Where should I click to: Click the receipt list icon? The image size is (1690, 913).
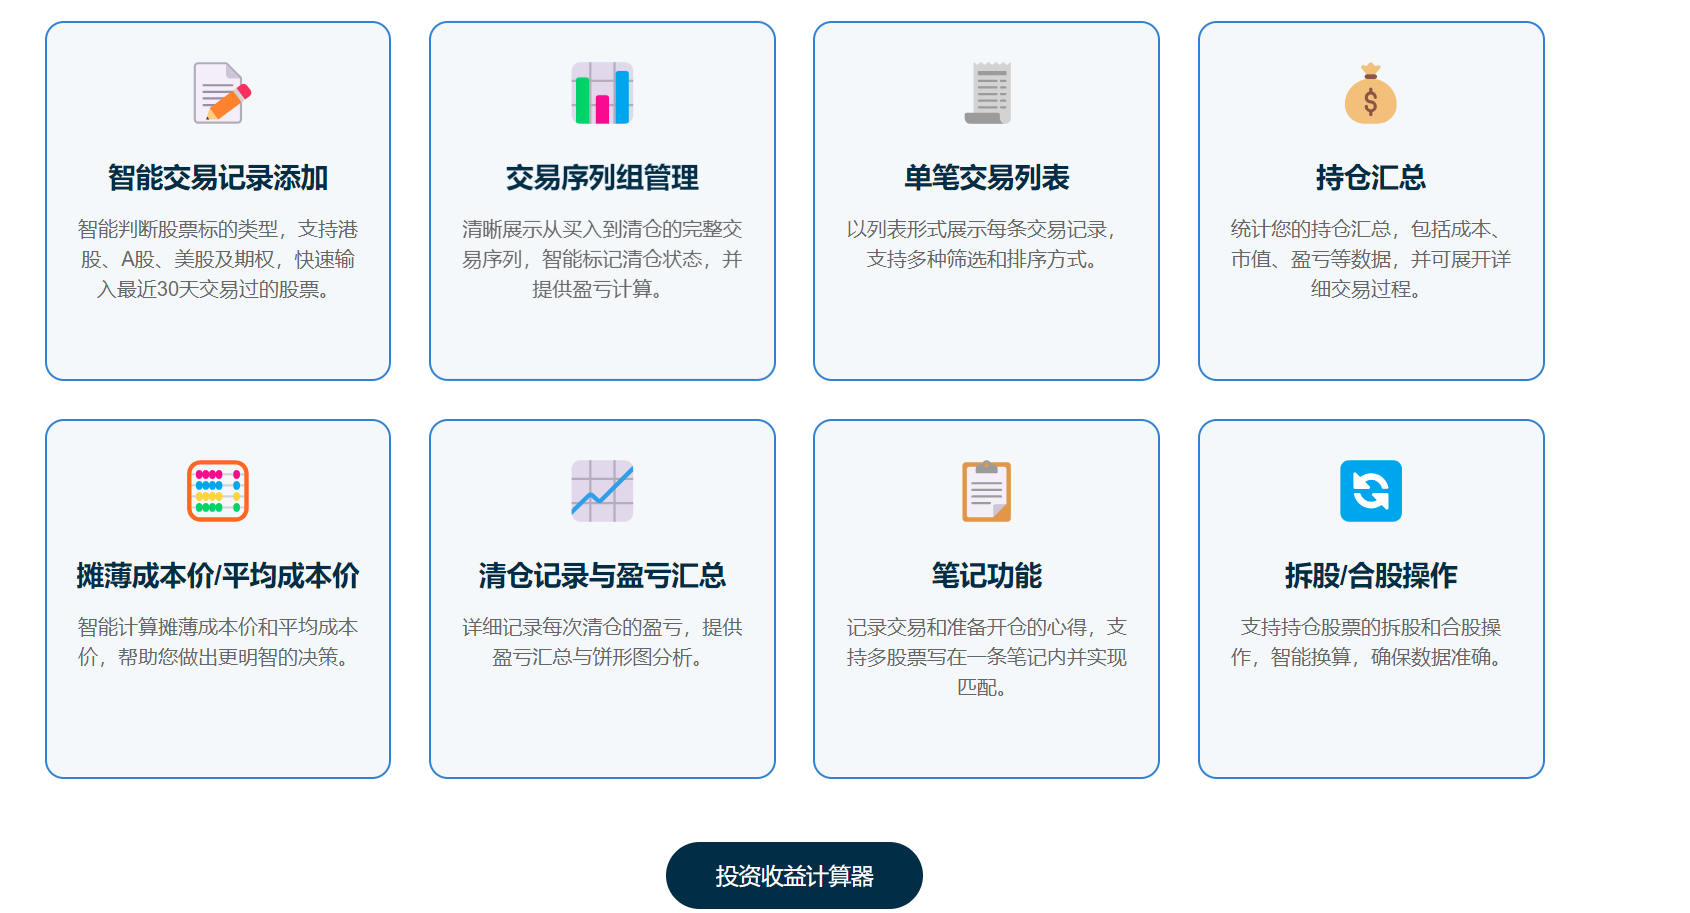click(987, 93)
